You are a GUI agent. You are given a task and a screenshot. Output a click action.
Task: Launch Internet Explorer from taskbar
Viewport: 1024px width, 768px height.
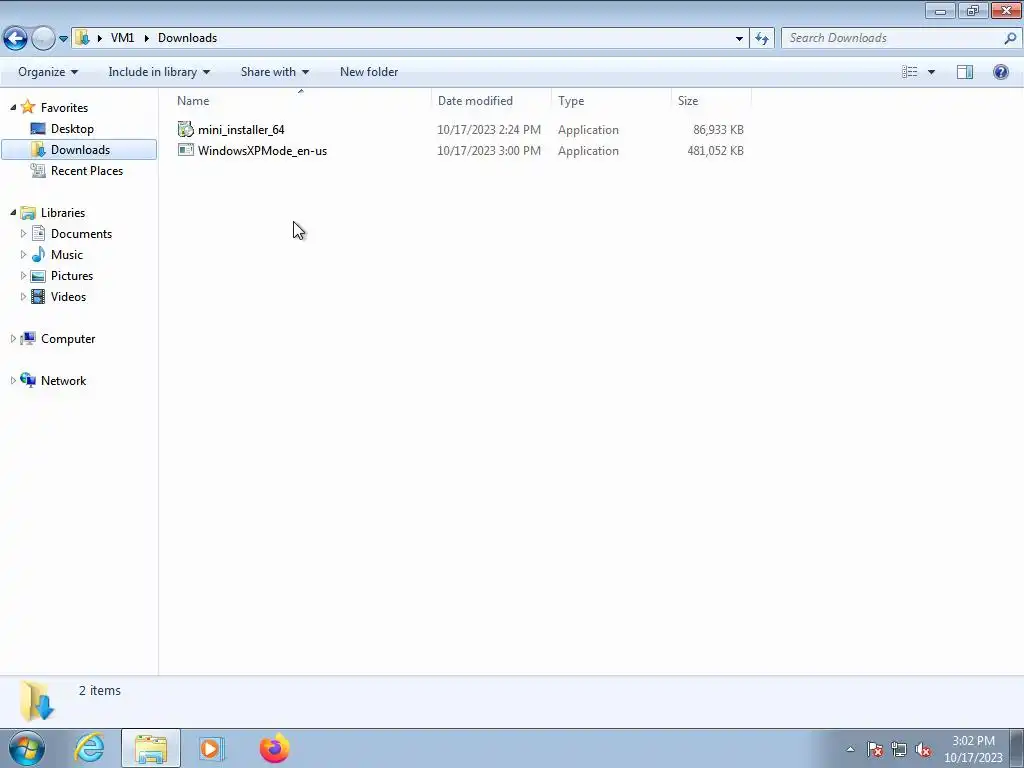(89, 748)
